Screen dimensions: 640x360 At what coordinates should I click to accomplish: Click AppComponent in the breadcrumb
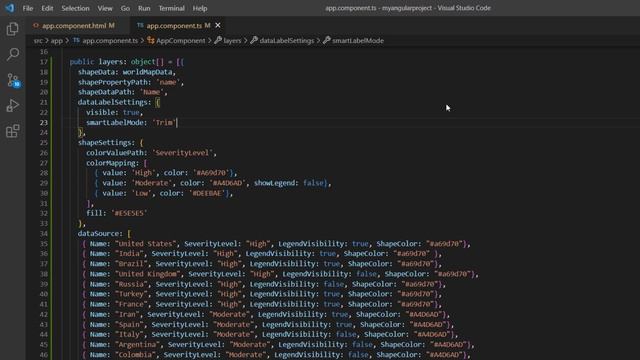click(x=180, y=40)
